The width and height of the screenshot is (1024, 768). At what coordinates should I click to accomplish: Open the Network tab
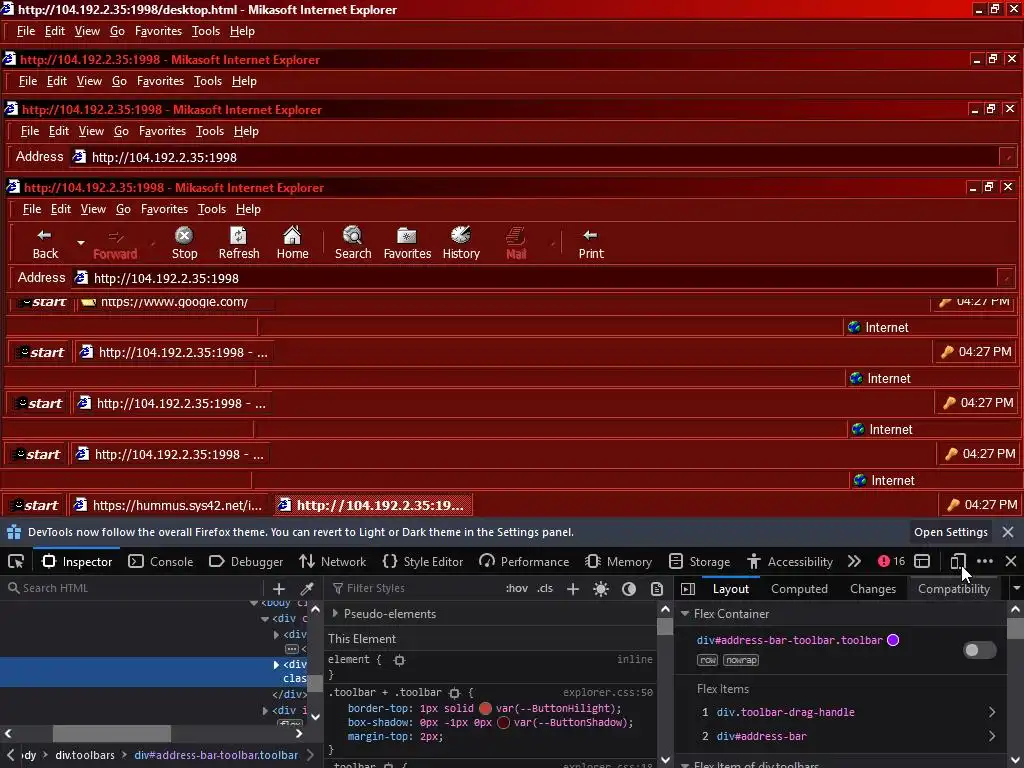coord(332,562)
